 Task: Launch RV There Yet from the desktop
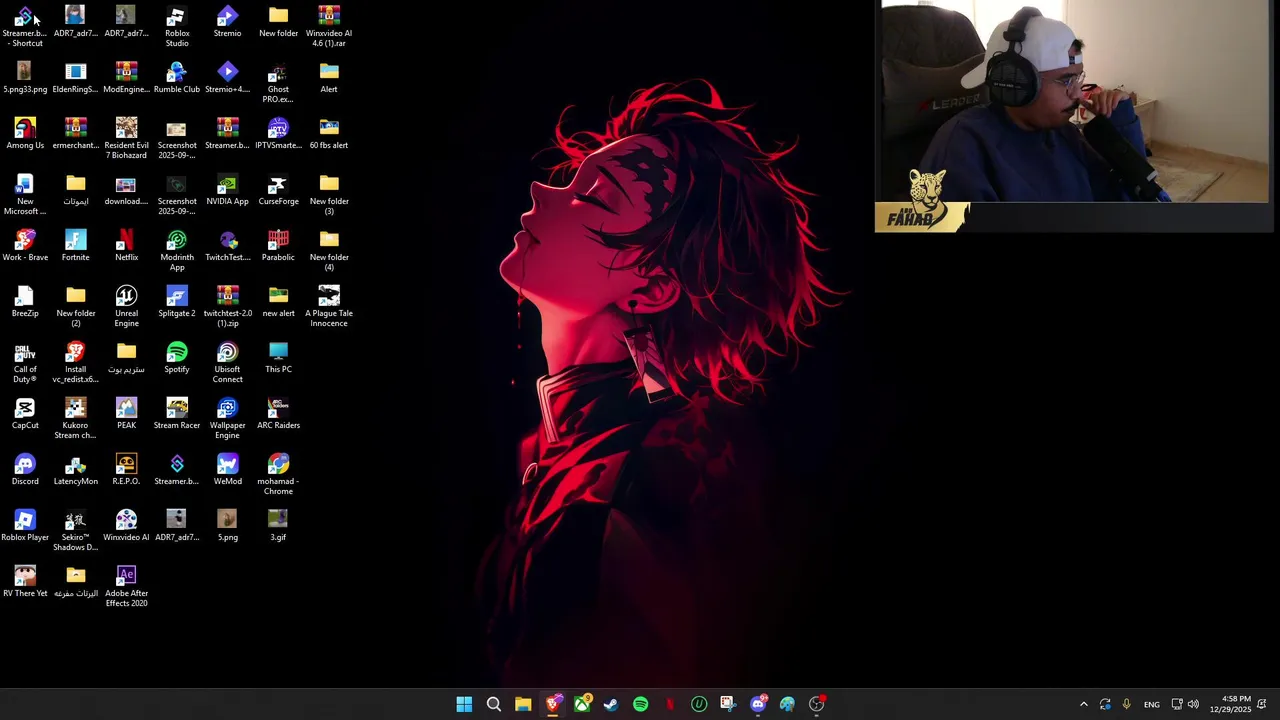click(x=25, y=582)
